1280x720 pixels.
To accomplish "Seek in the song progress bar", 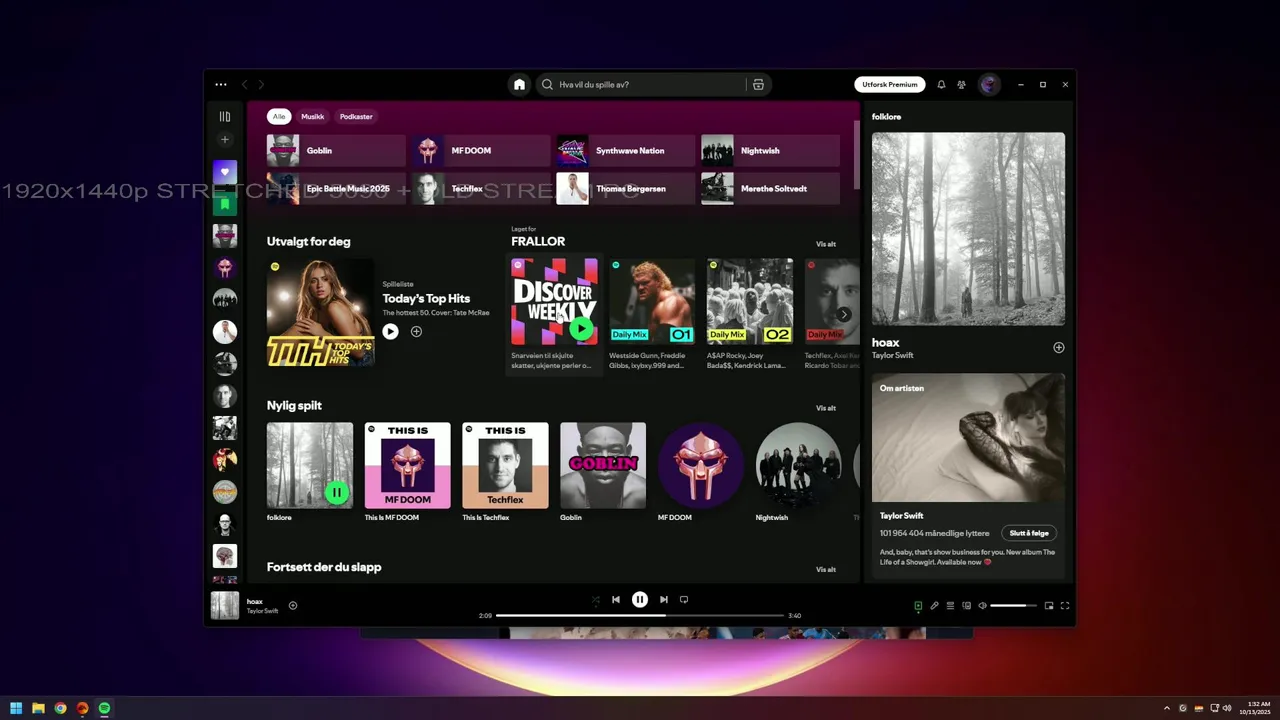I will [x=640, y=616].
